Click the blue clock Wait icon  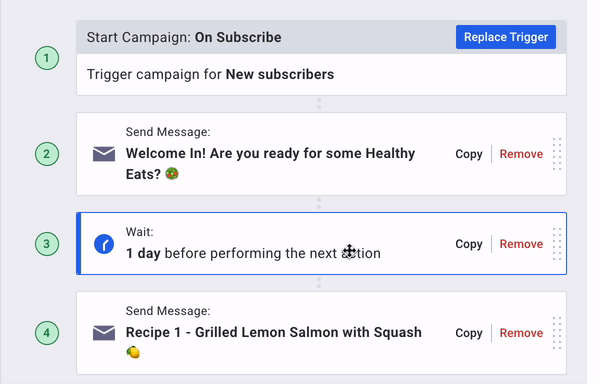(104, 244)
